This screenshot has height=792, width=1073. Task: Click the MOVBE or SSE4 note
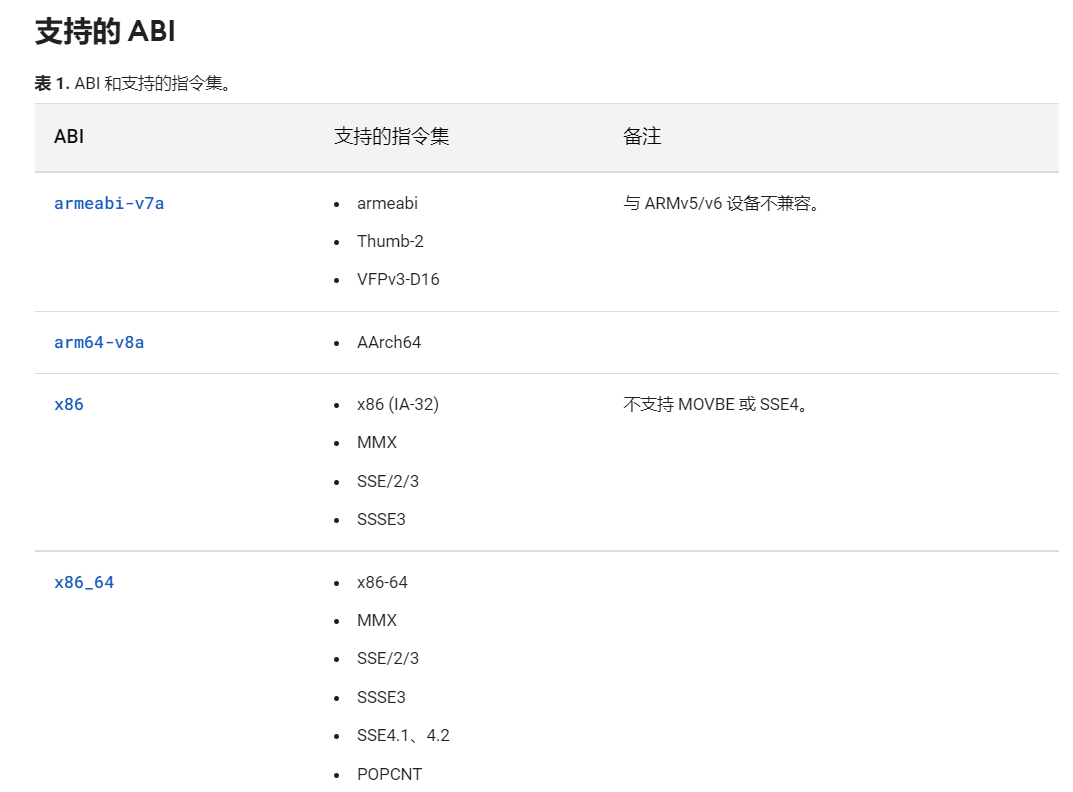point(716,405)
